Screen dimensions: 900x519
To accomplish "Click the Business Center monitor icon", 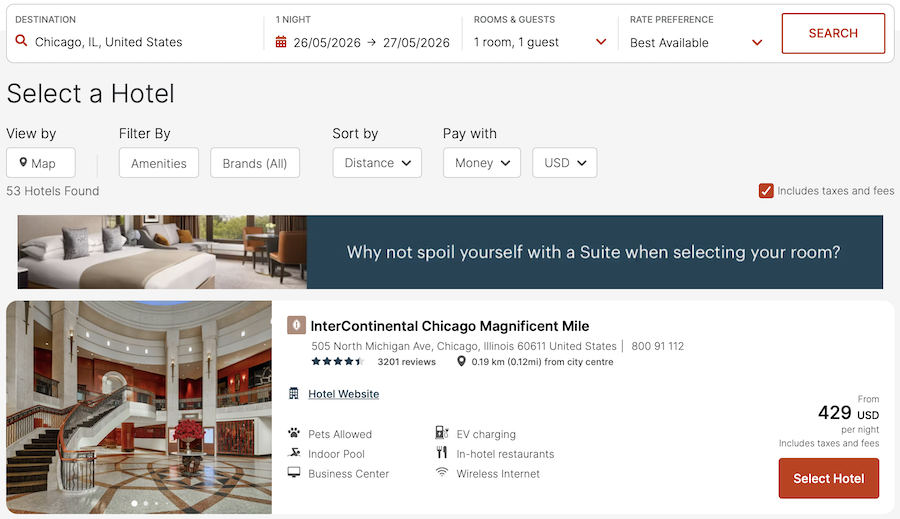I will 294,472.
